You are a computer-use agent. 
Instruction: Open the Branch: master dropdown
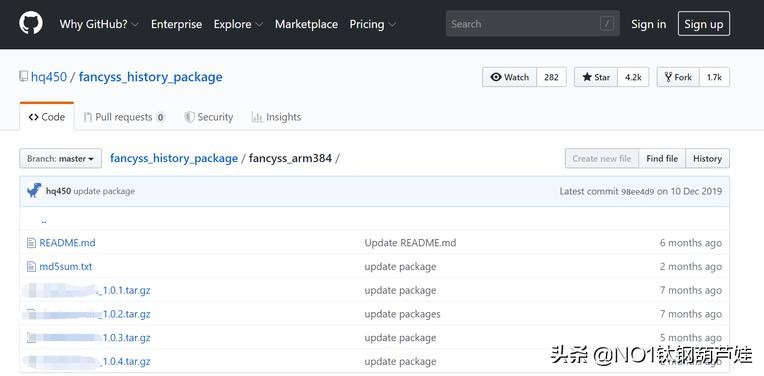[x=60, y=158]
